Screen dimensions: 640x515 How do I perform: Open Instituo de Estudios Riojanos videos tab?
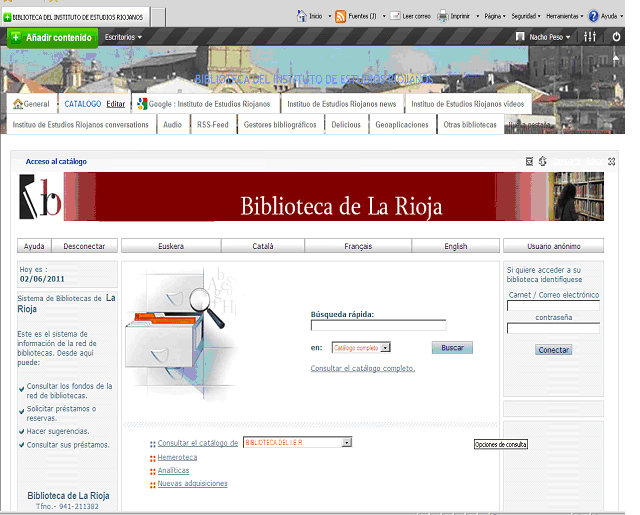(467, 104)
